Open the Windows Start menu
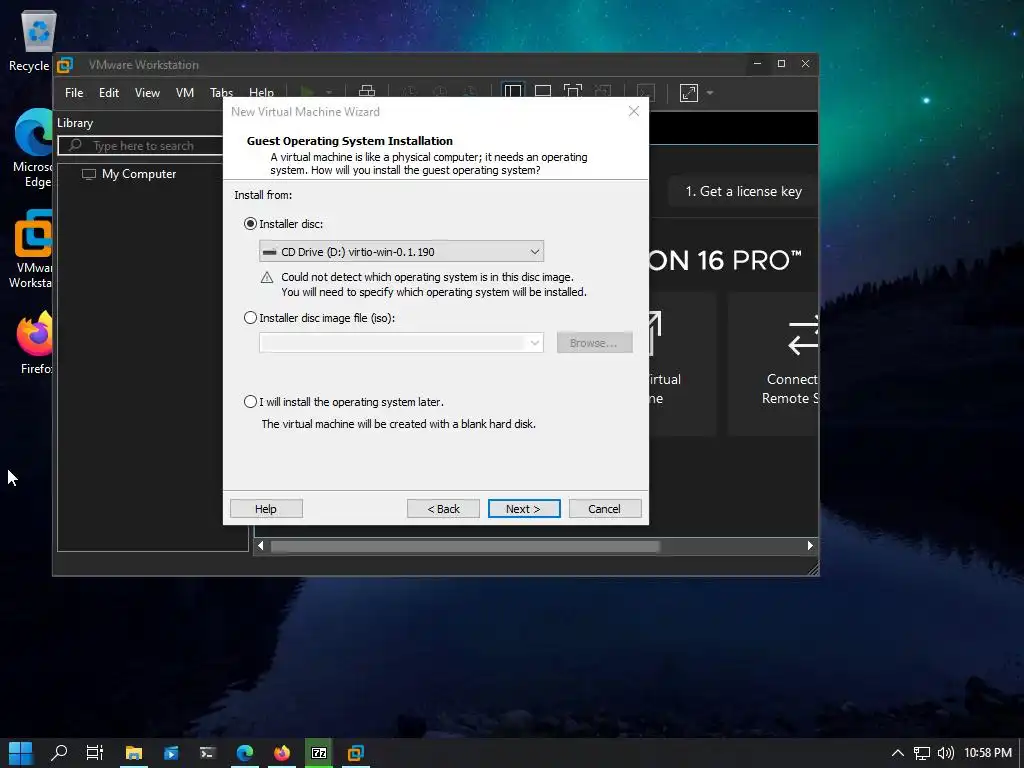Viewport: 1024px width, 768px height. [21, 753]
